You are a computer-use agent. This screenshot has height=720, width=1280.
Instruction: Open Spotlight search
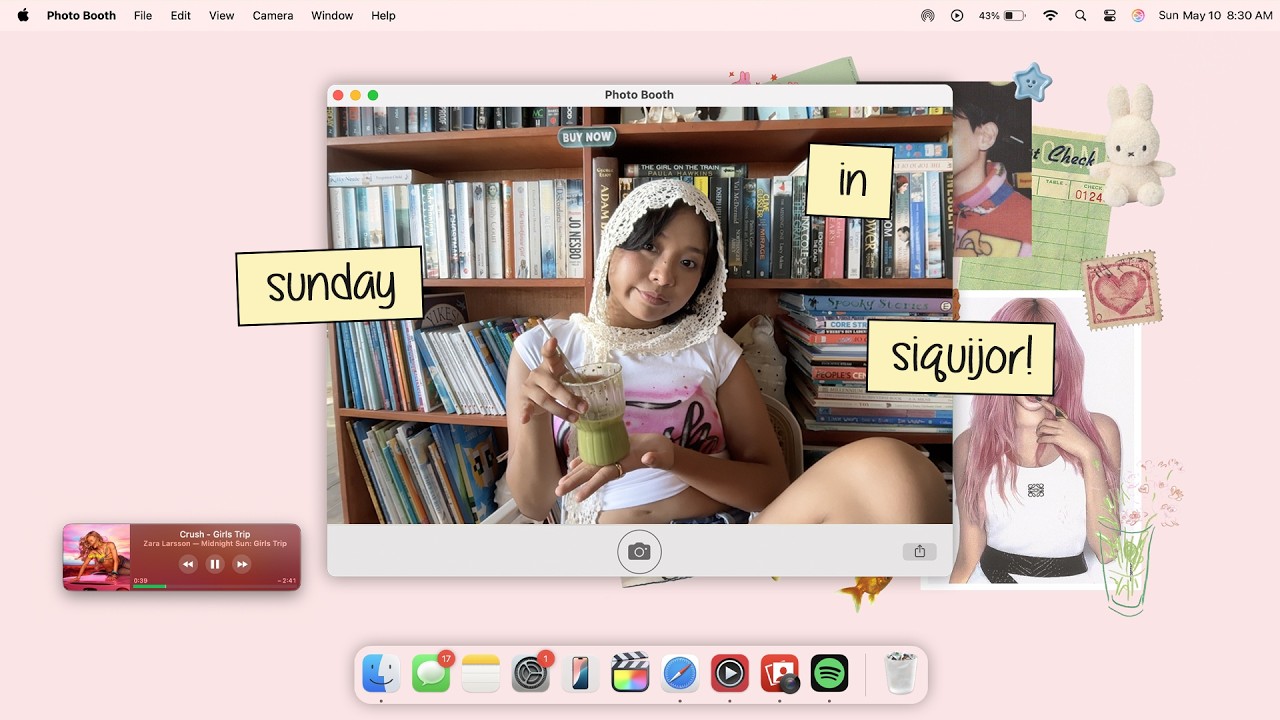1080,15
